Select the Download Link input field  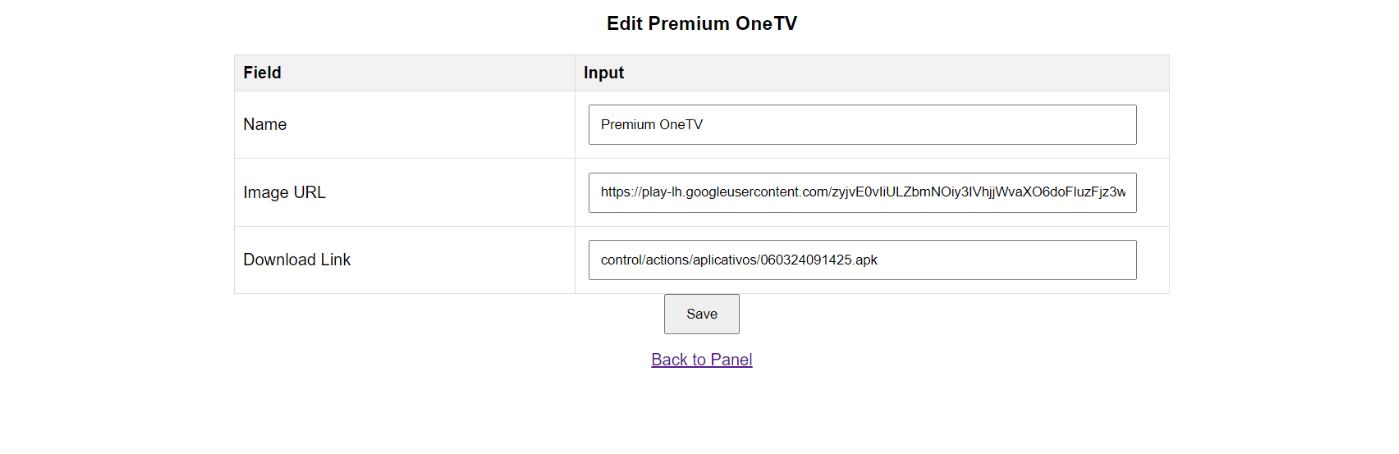pos(862,260)
